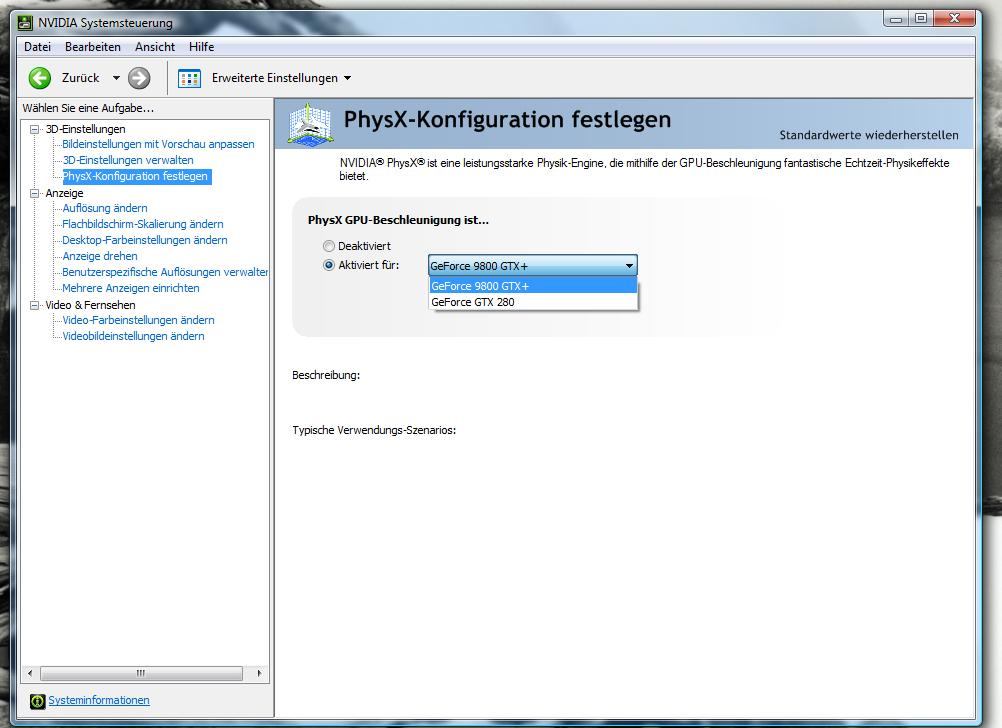This screenshot has width=1002, height=728.
Task: Open the Datei menu
Action: point(37,47)
